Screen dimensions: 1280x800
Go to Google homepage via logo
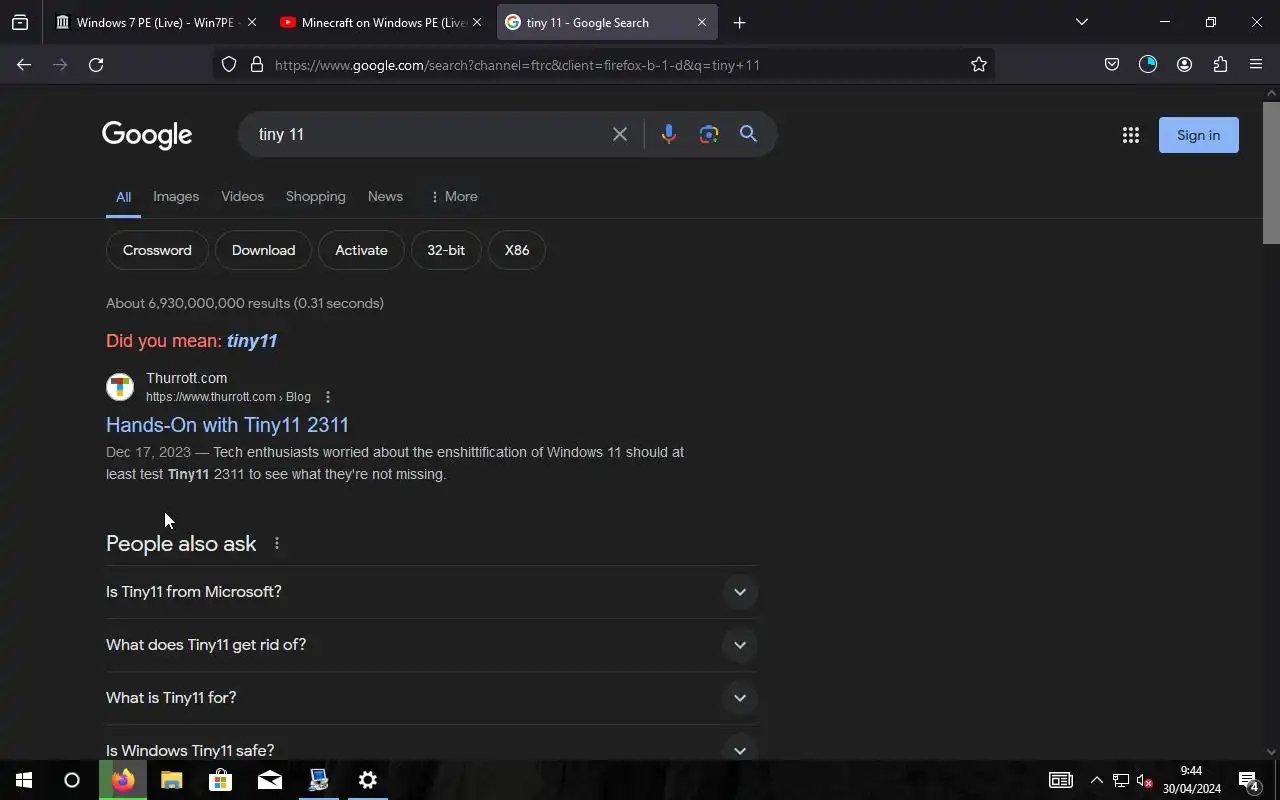tap(147, 135)
